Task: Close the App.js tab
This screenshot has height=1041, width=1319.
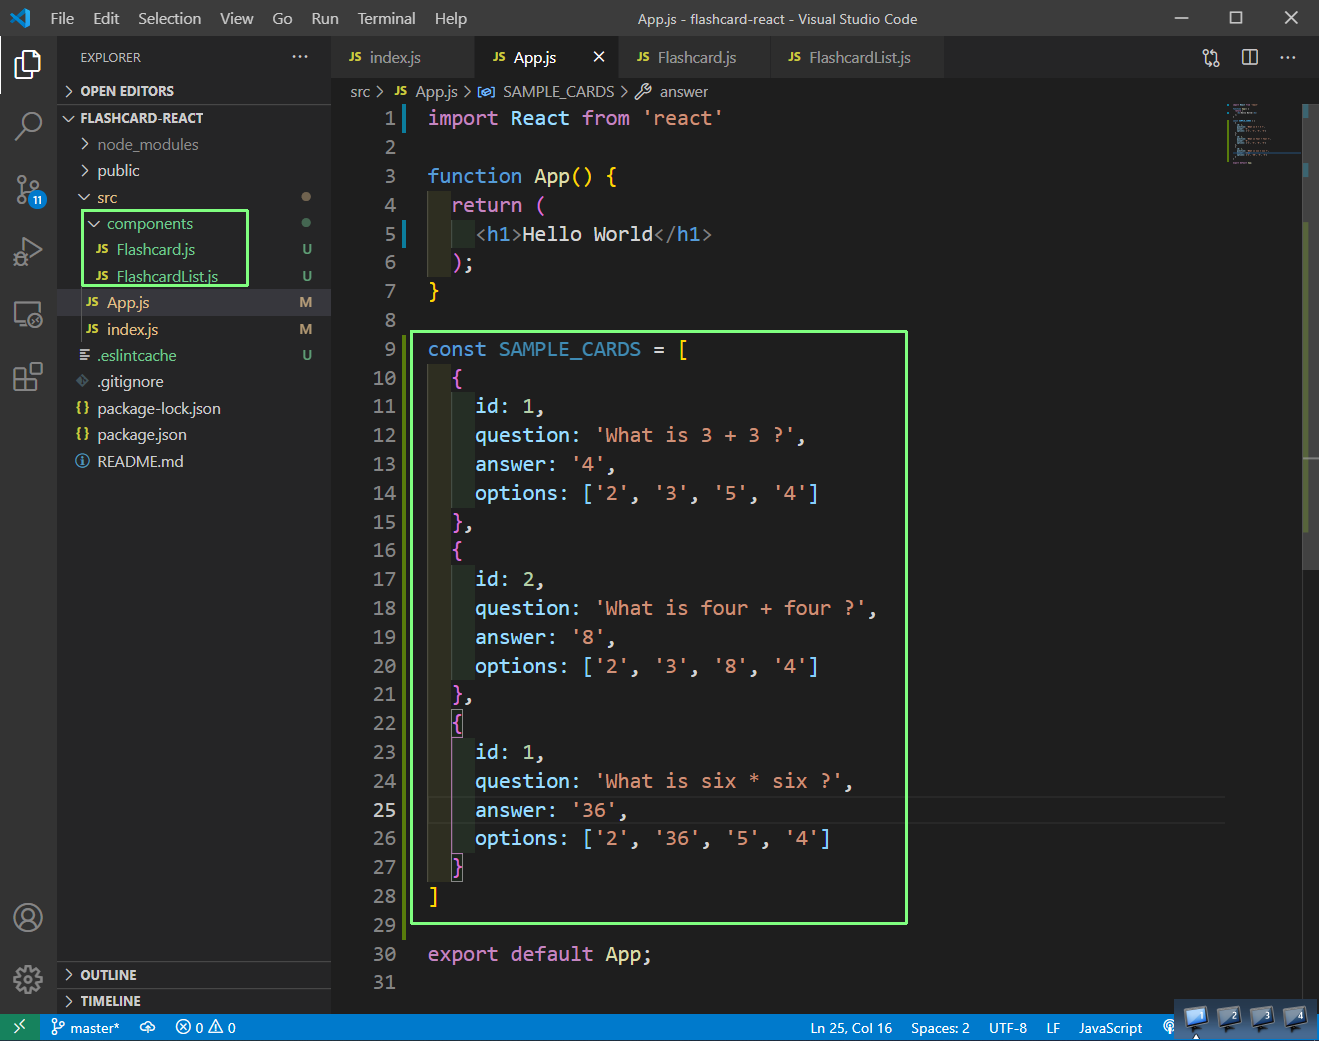Action: [x=599, y=57]
